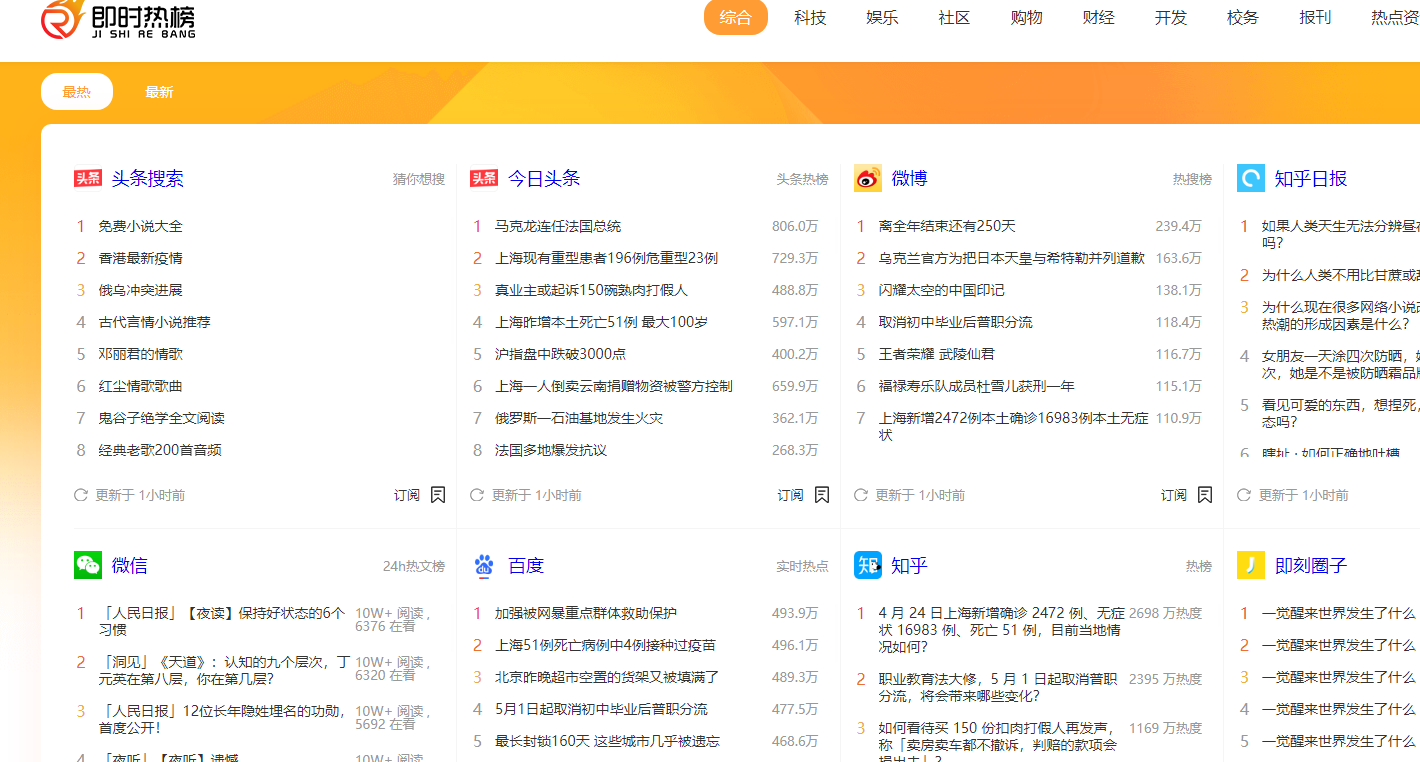
Task: Open 法国多地爆发抗议 headline
Action: (x=551, y=450)
